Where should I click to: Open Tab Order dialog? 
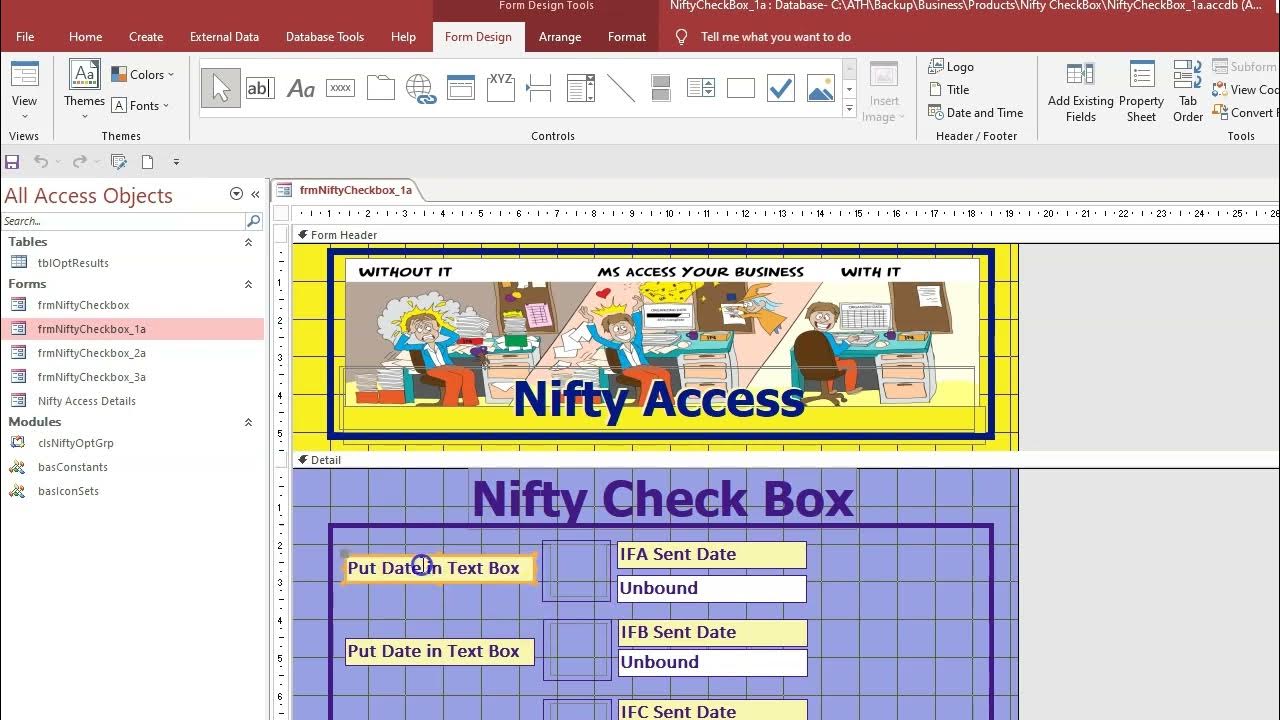(1188, 92)
